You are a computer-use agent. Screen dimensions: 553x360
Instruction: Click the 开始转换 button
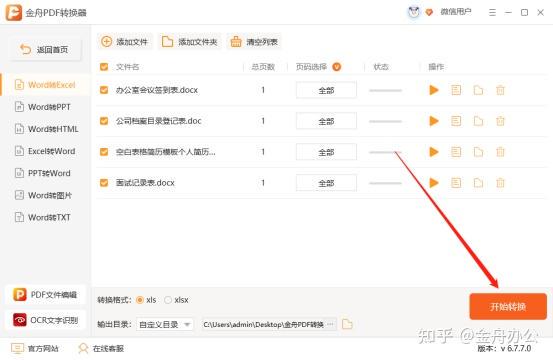[508, 306]
